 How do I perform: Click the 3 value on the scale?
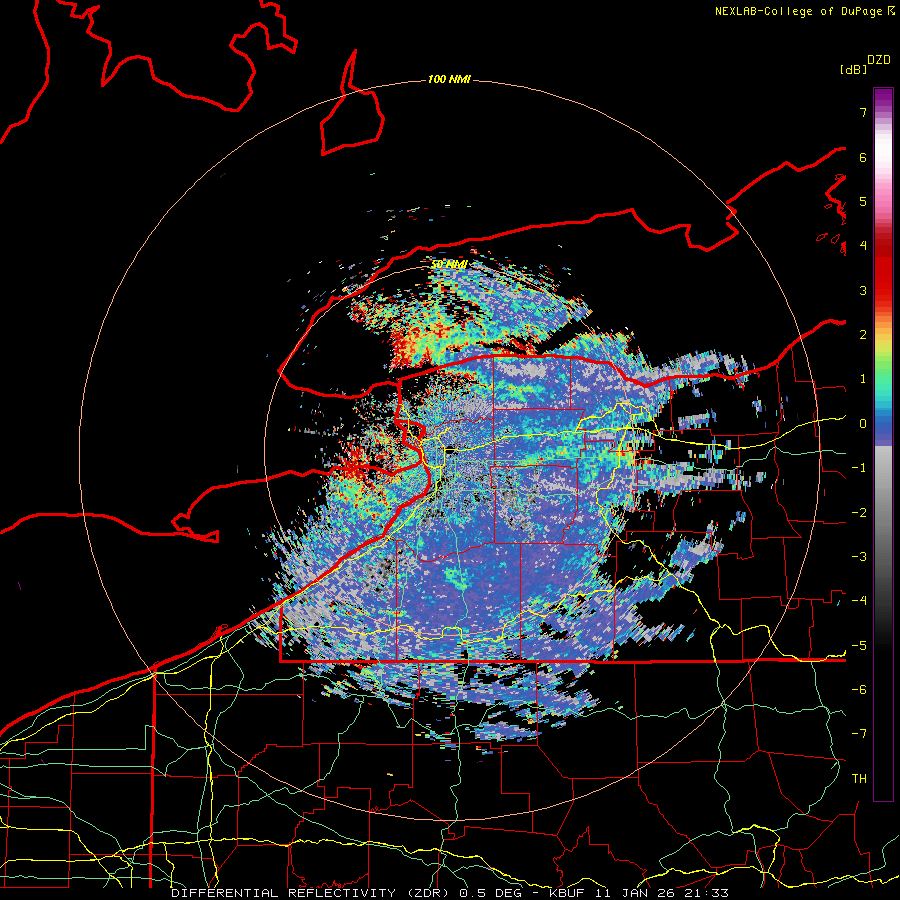[x=863, y=290]
